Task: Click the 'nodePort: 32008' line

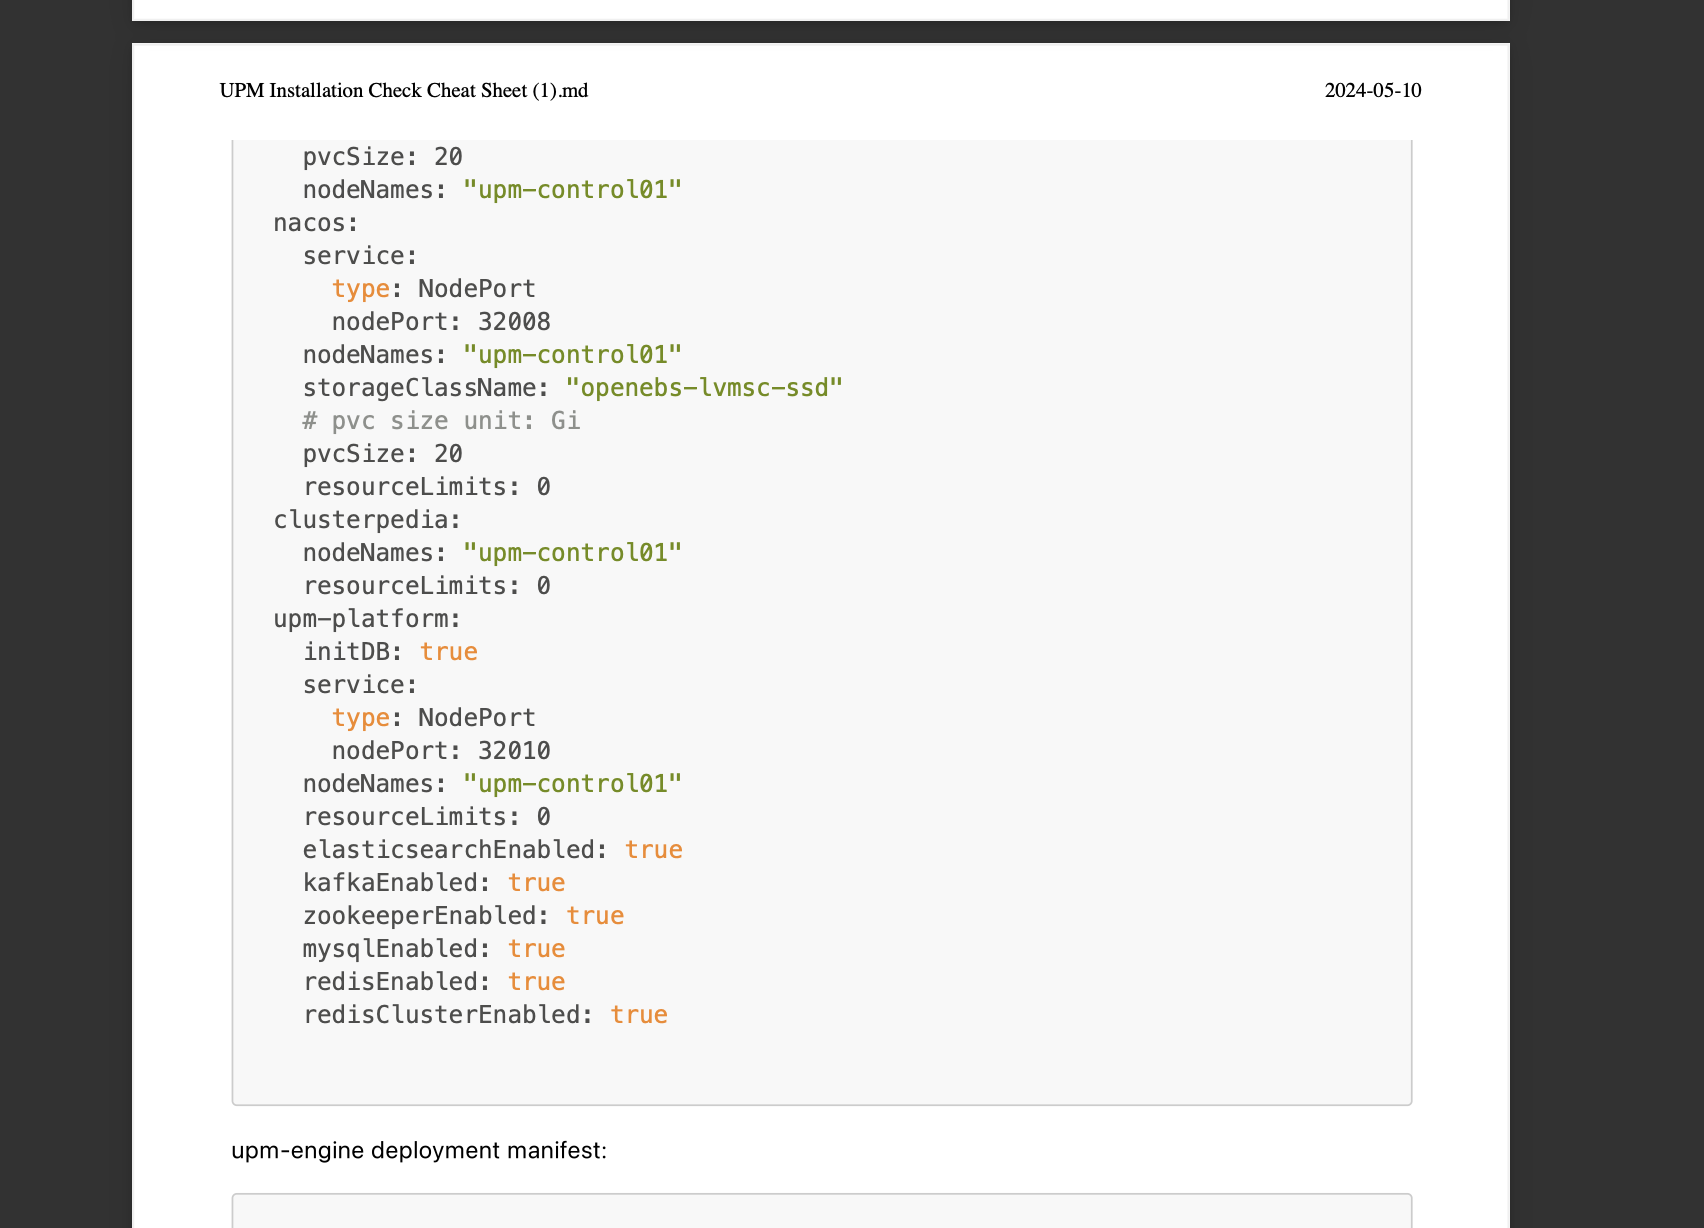Action: coord(441,322)
